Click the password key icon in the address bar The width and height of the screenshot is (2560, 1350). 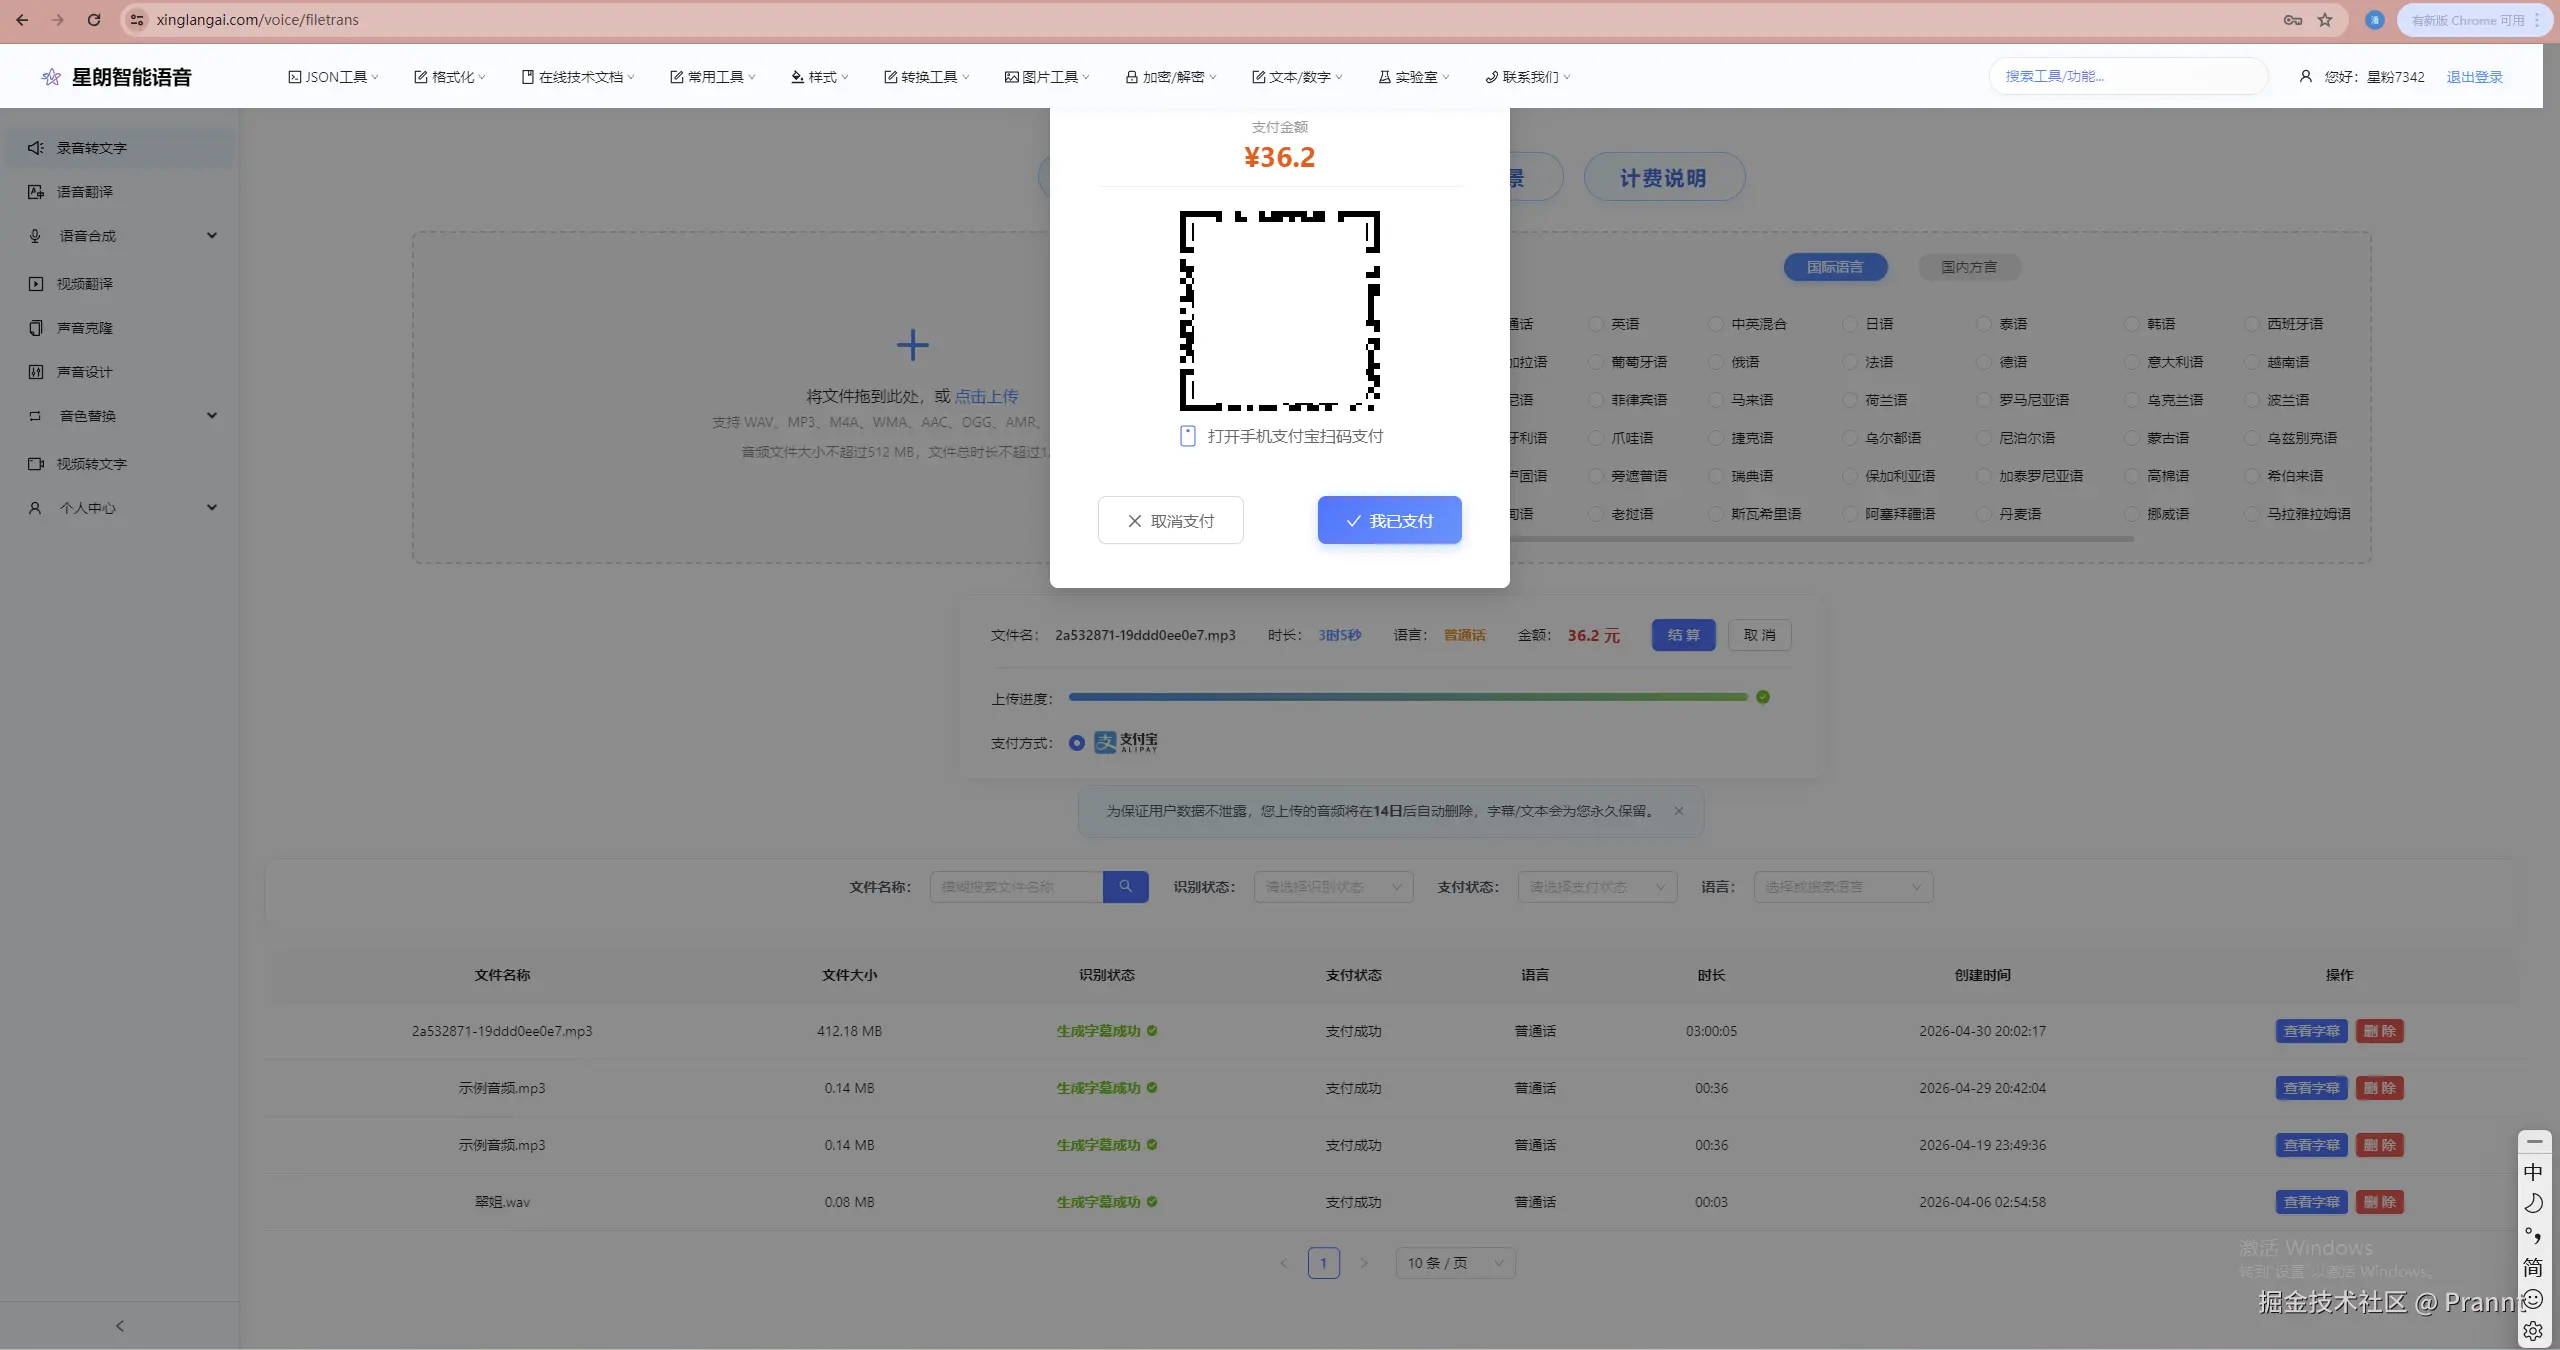(x=2293, y=20)
